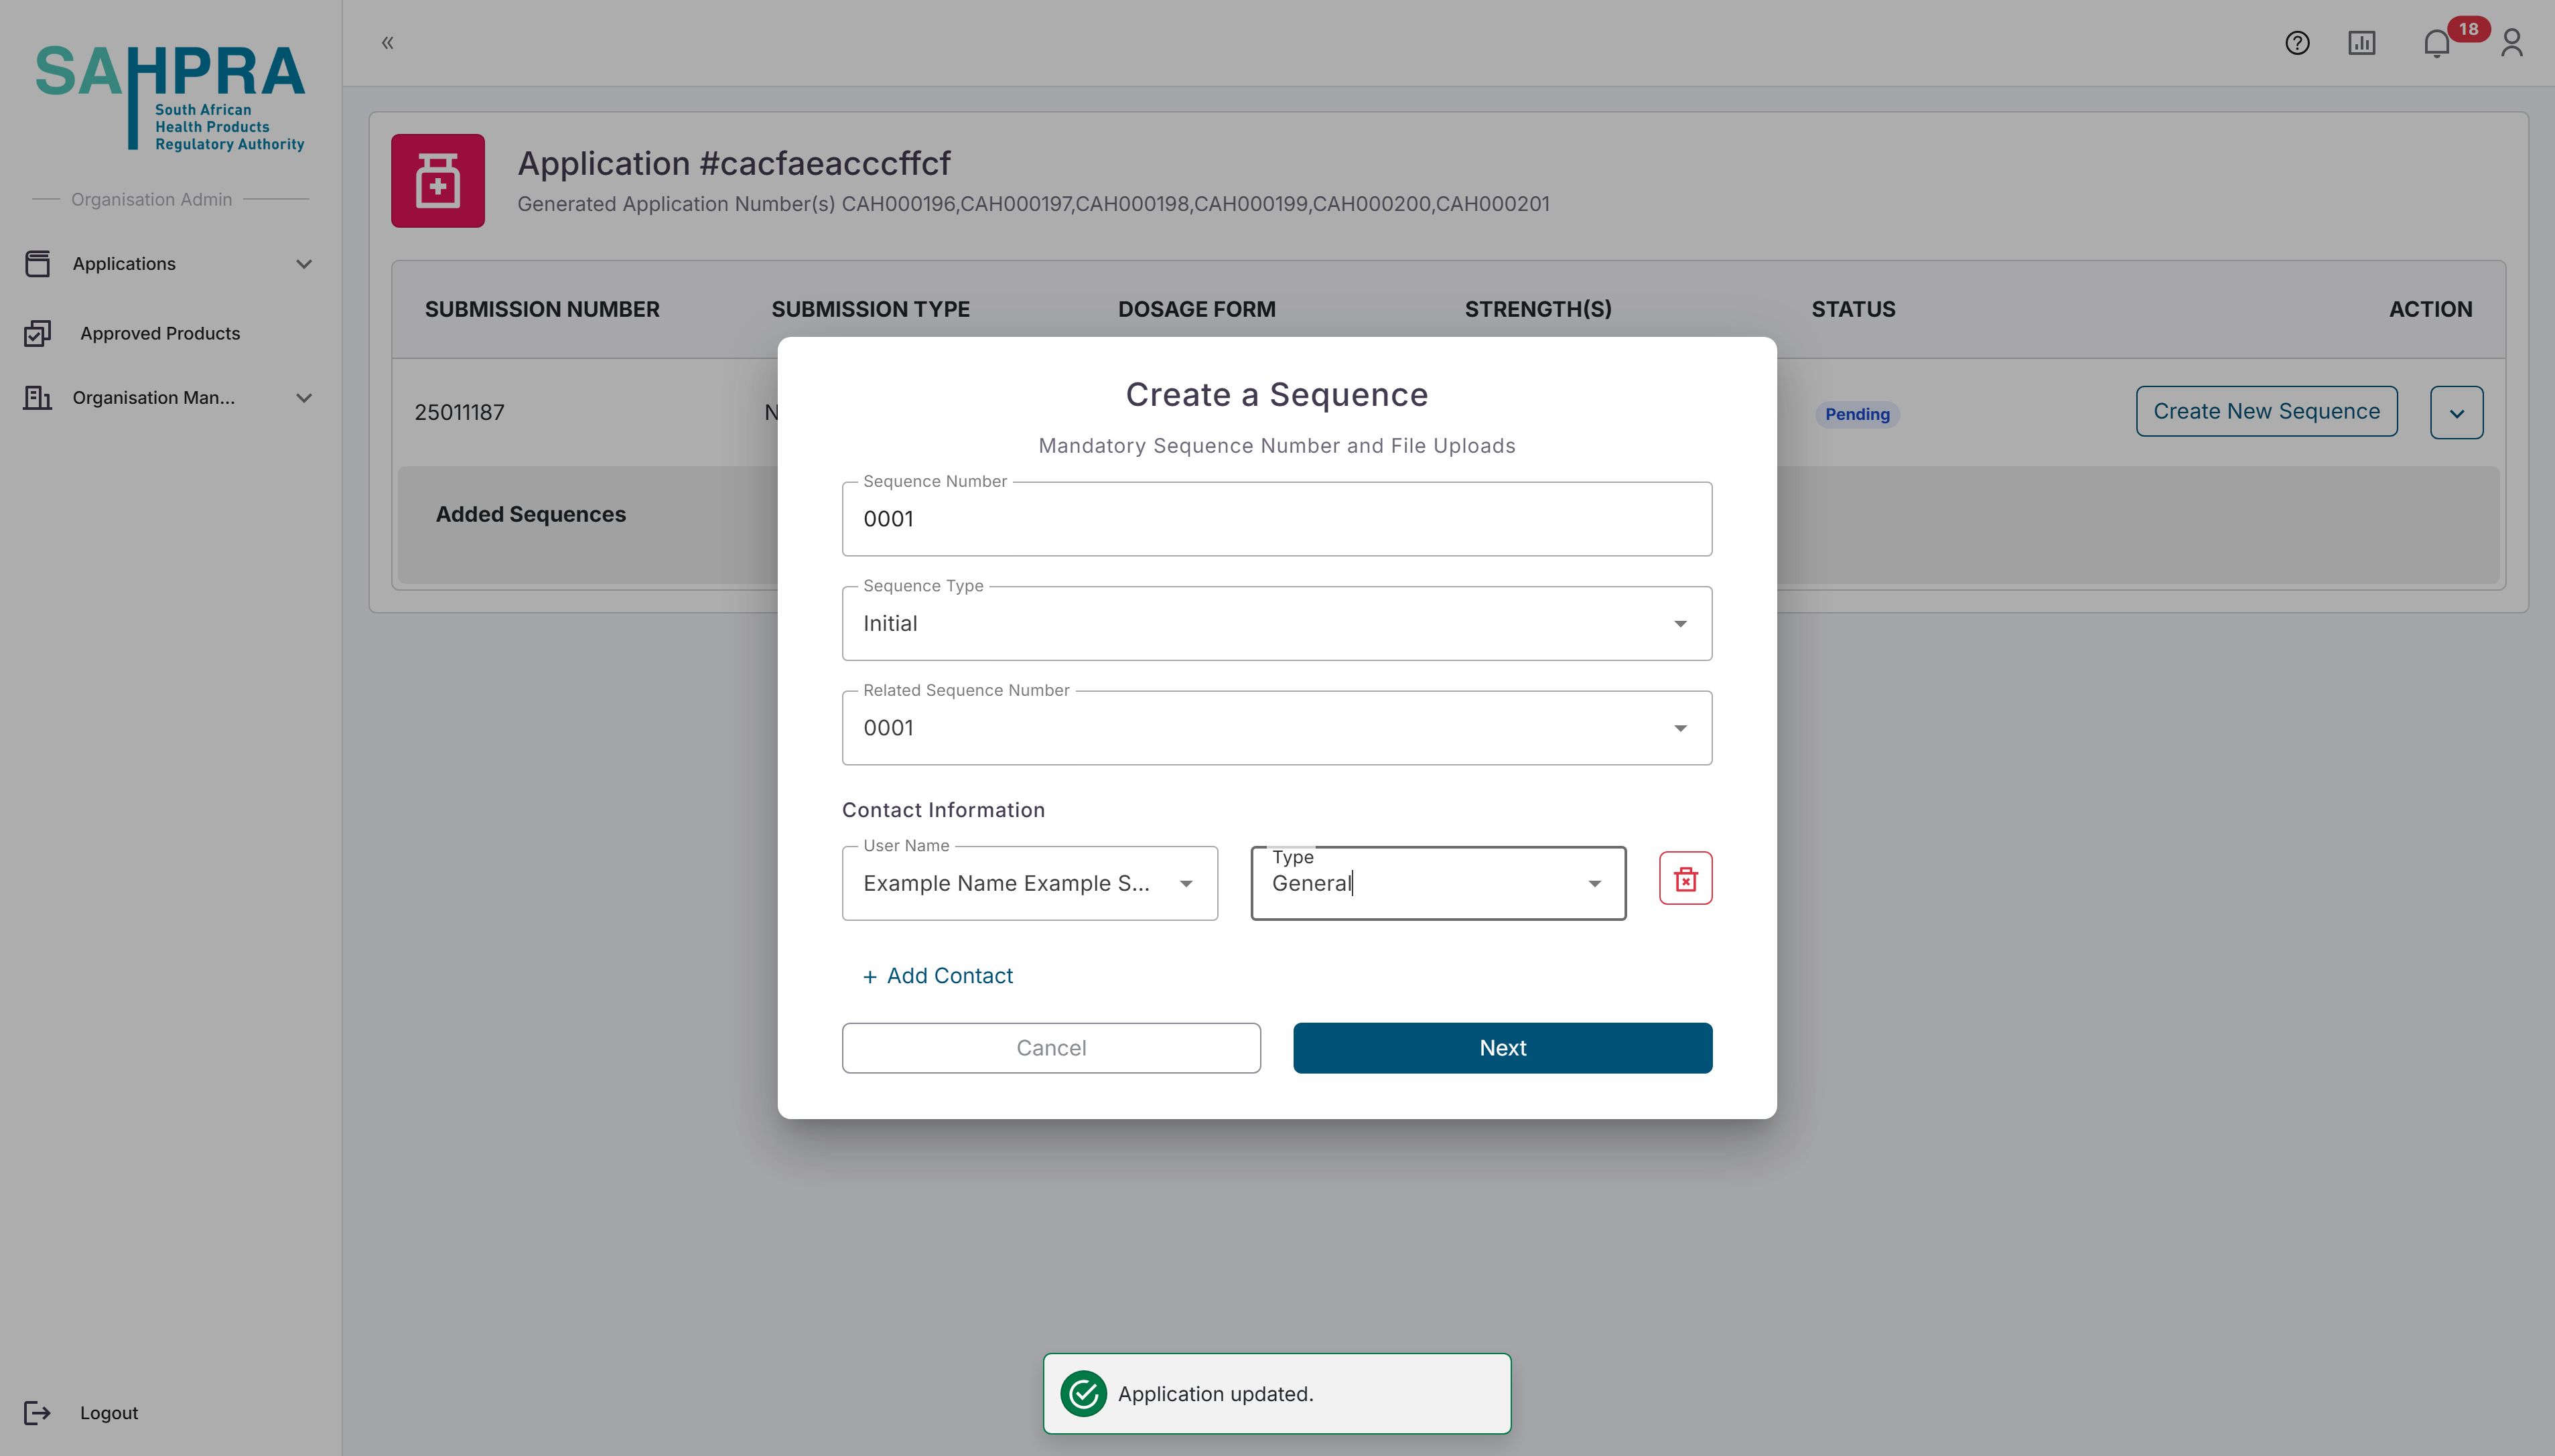Image resolution: width=2555 pixels, height=1456 pixels.
Task: Click Logout in the sidebar
Action: pyautogui.click(x=109, y=1413)
